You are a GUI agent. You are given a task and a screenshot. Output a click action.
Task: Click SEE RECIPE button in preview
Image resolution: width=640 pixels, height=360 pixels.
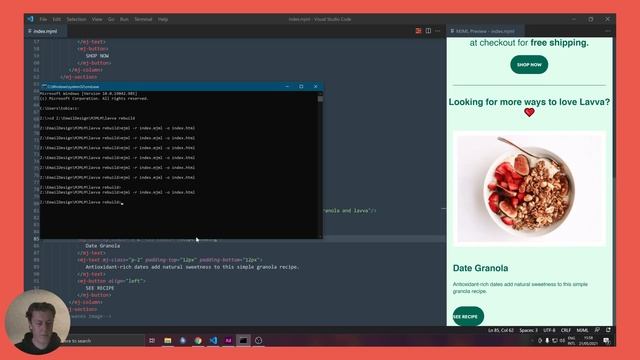468,316
